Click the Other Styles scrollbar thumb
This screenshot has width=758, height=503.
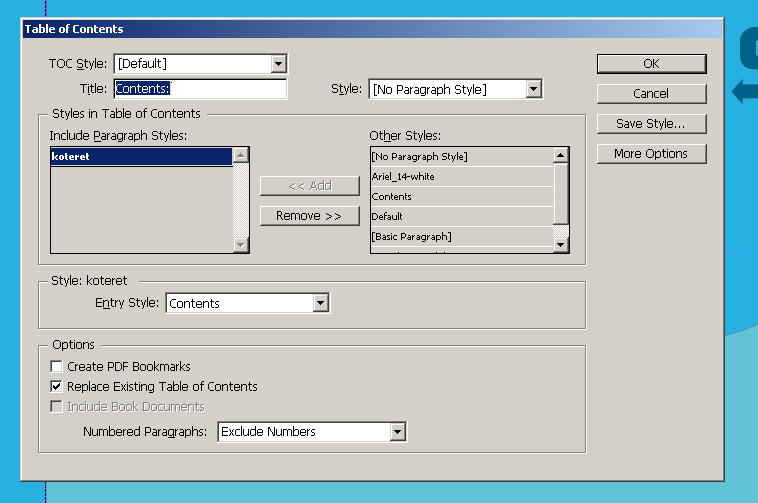point(561,193)
